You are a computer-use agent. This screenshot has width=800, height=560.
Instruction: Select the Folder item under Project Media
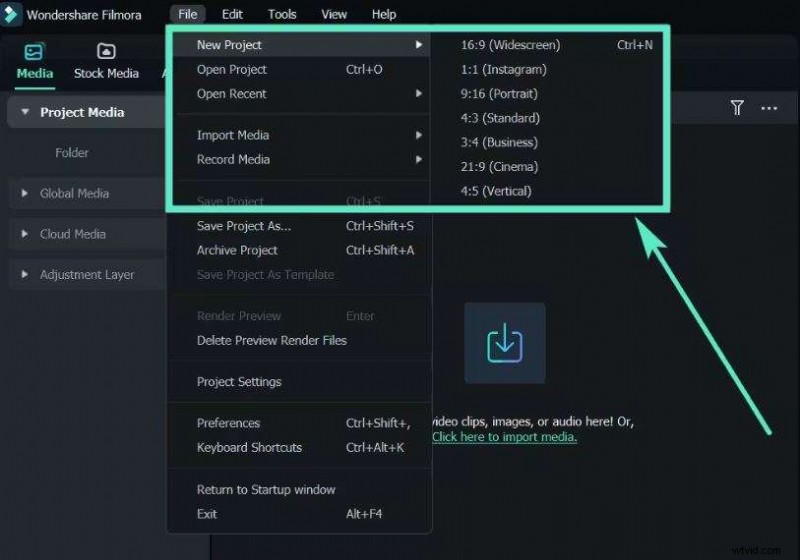pyautogui.click(x=72, y=152)
